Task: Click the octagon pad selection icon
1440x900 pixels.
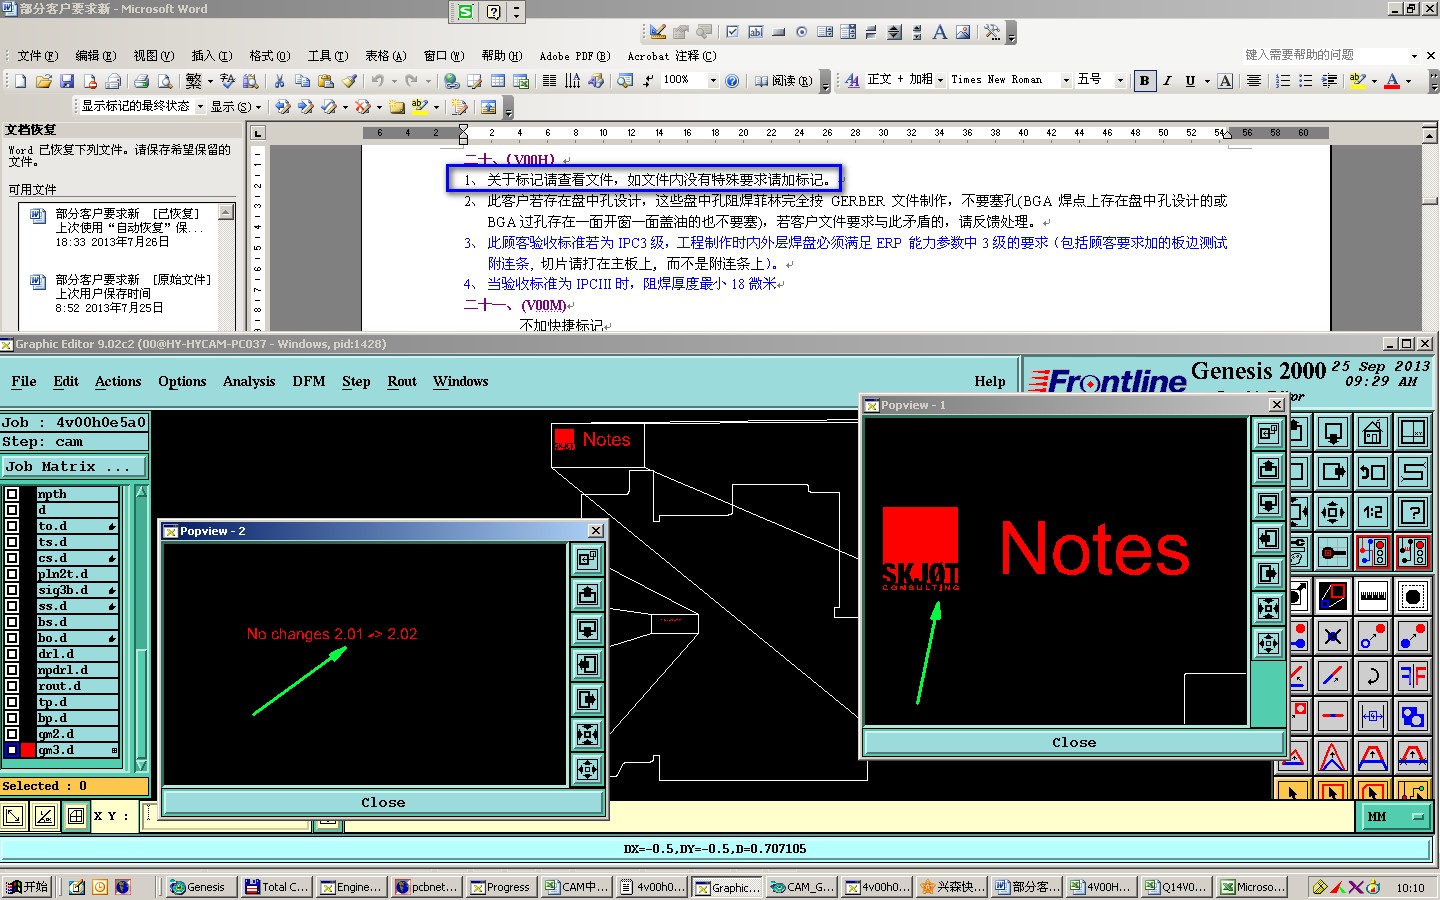Action: click(1413, 596)
